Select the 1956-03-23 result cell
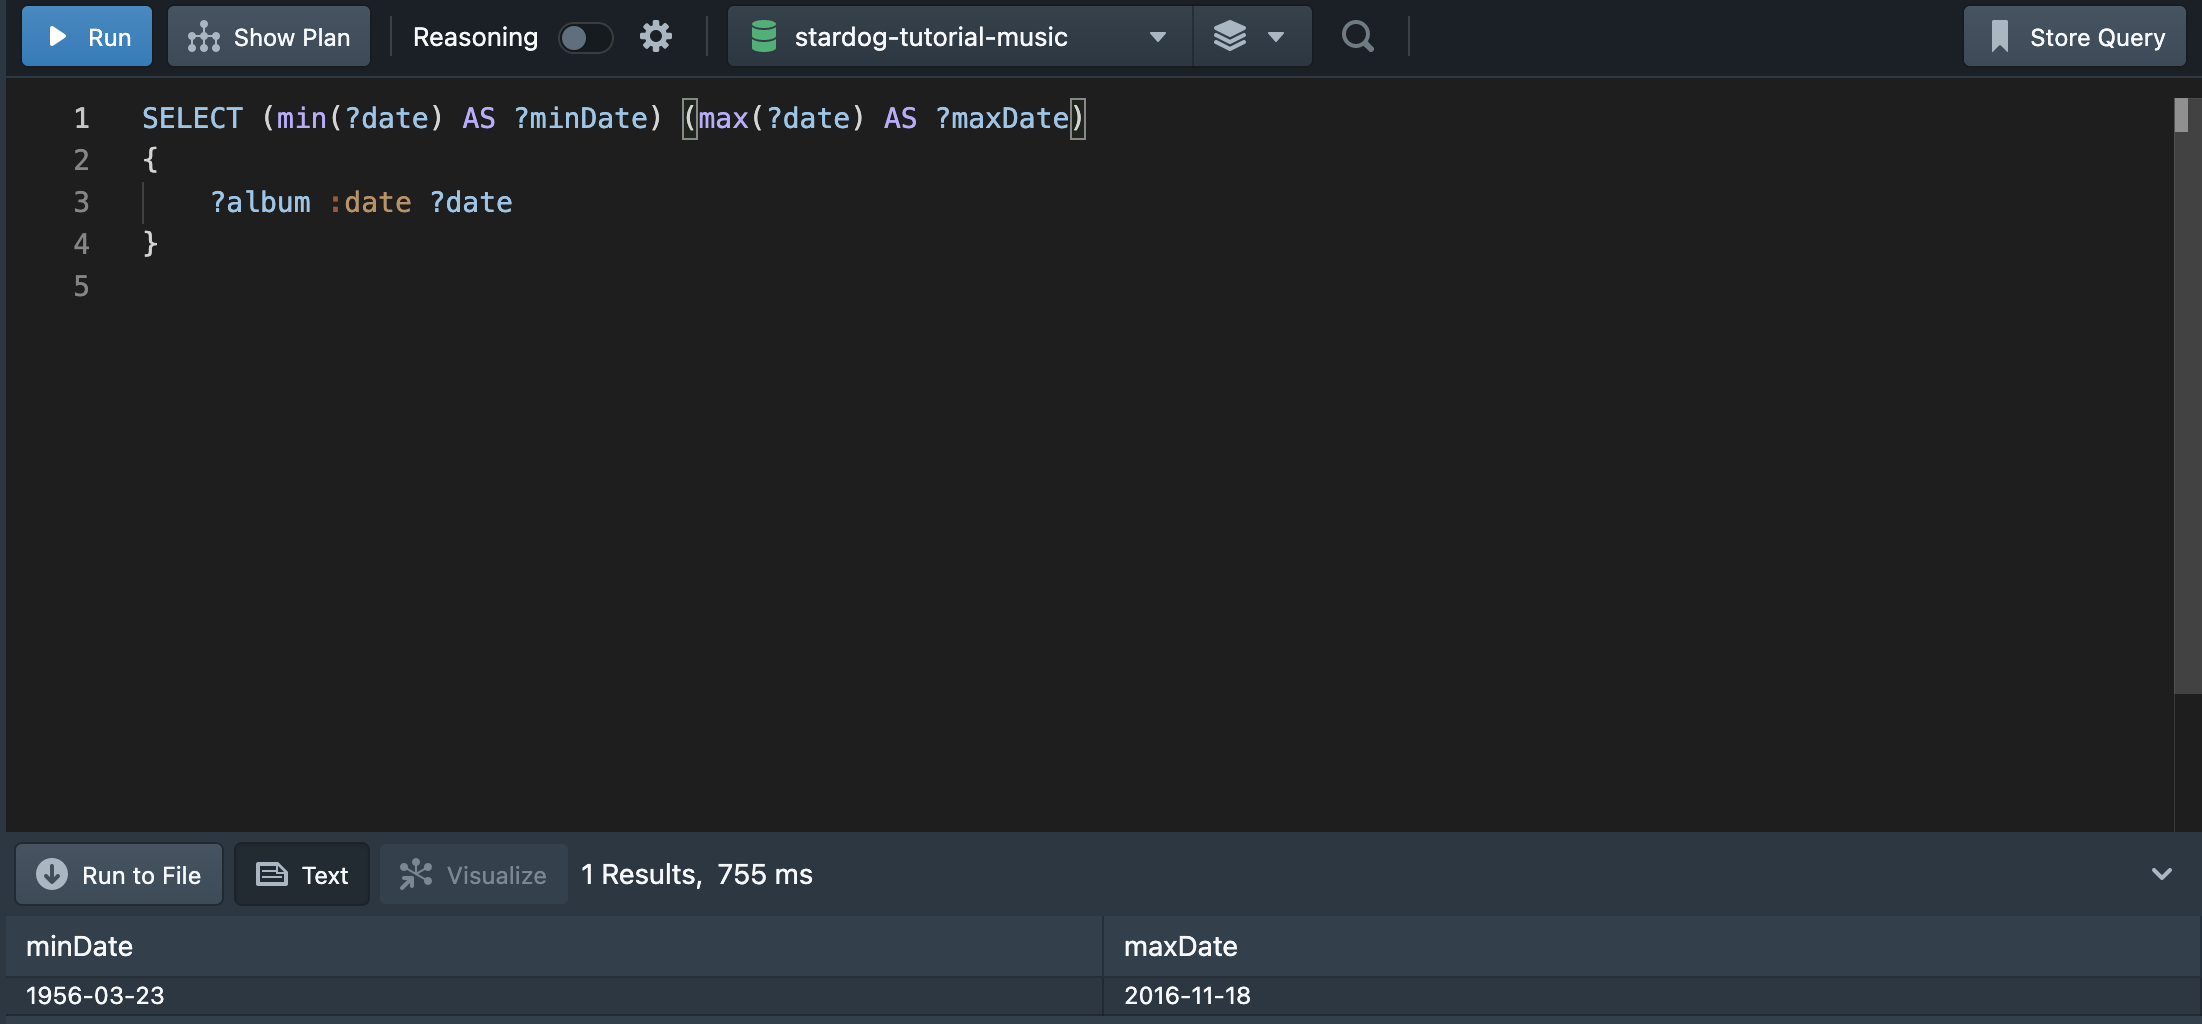Image resolution: width=2202 pixels, height=1024 pixels. 554,996
